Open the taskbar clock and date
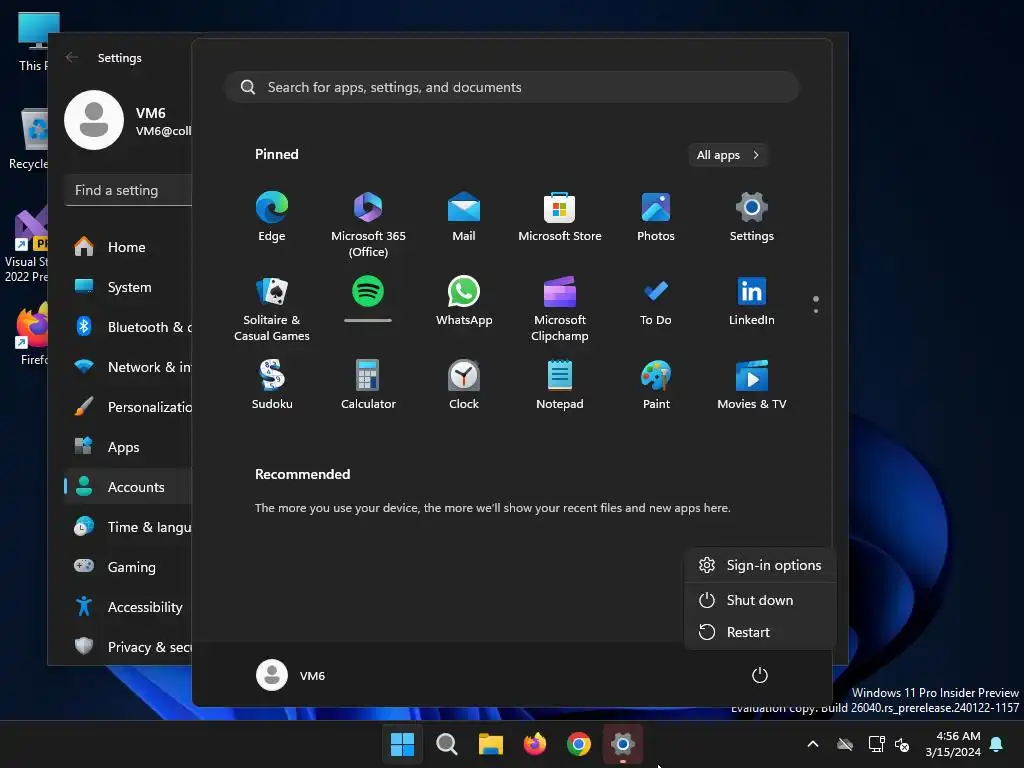The image size is (1024, 768). pos(953,744)
